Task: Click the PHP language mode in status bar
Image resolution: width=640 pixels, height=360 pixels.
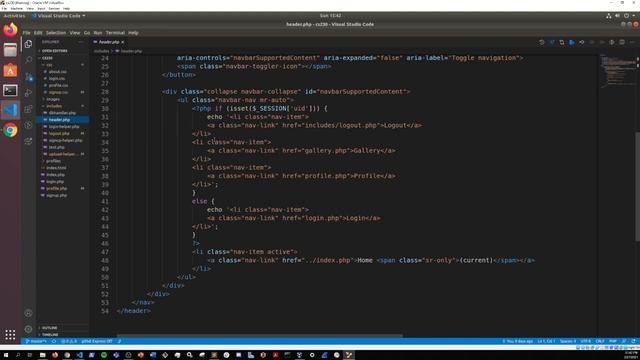Action: (613, 341)
